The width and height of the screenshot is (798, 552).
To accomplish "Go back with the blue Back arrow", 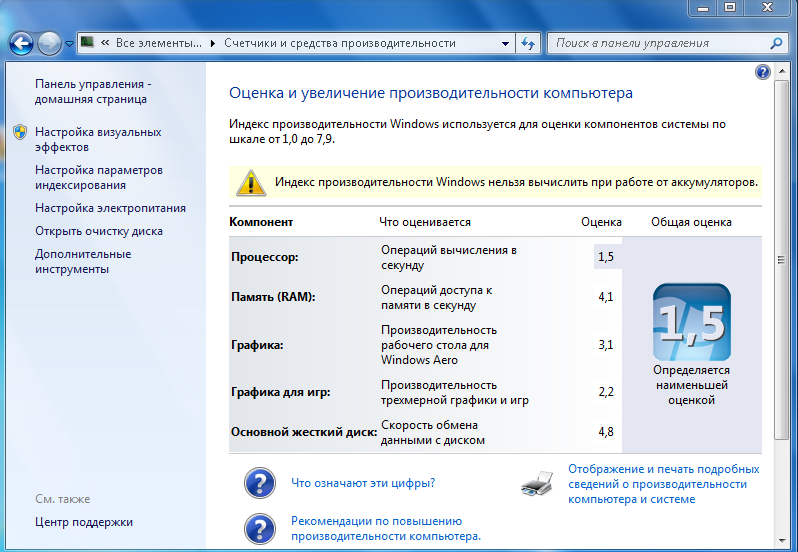I will 21,44.
